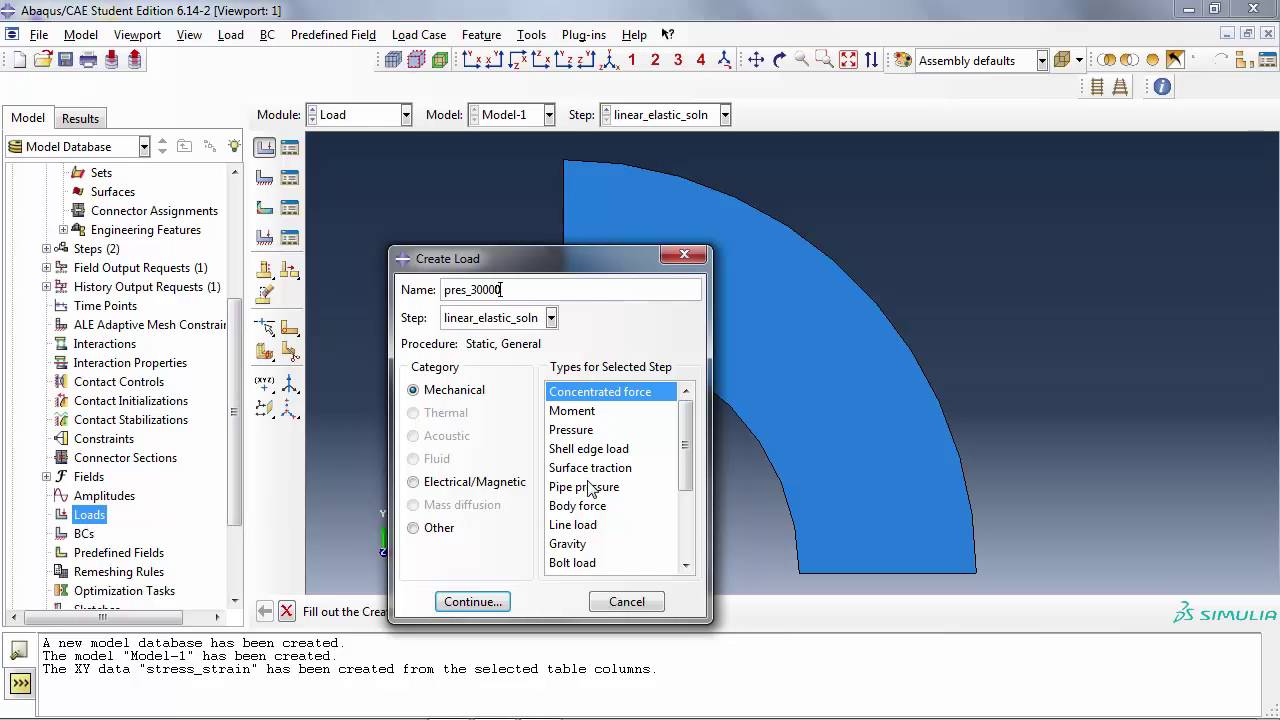This screenshot has width=1280, height=720.
Task: Select the Electrical/Magnetic category radio button
Action: (x=413, y=482)
